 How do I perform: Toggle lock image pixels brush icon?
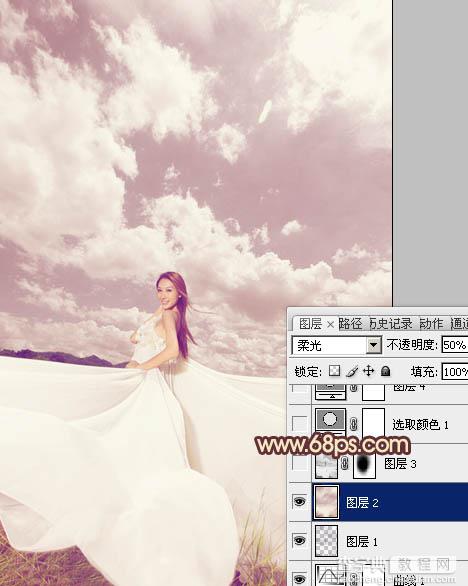tap(352, 371)
